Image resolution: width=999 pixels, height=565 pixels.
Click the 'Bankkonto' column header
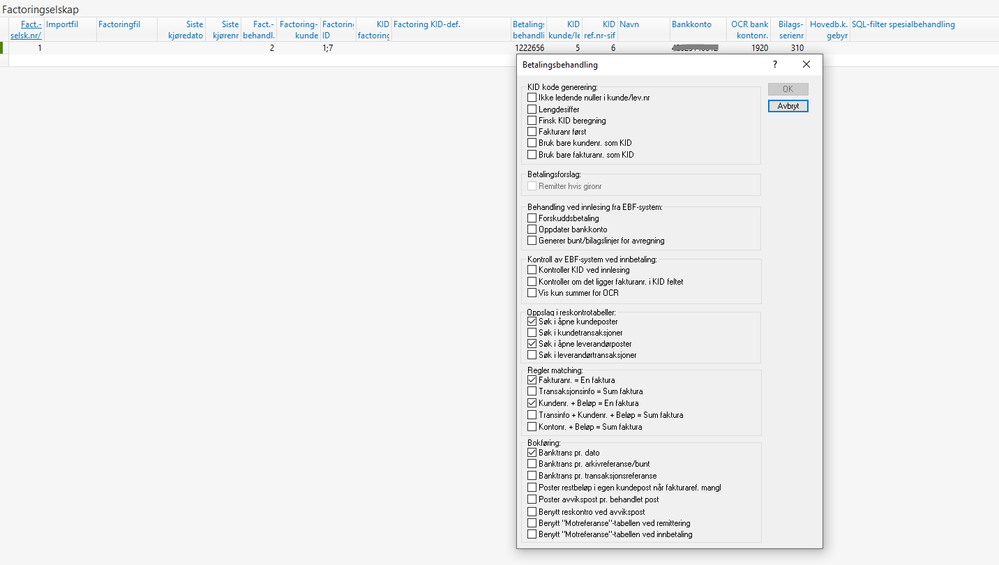693,24
